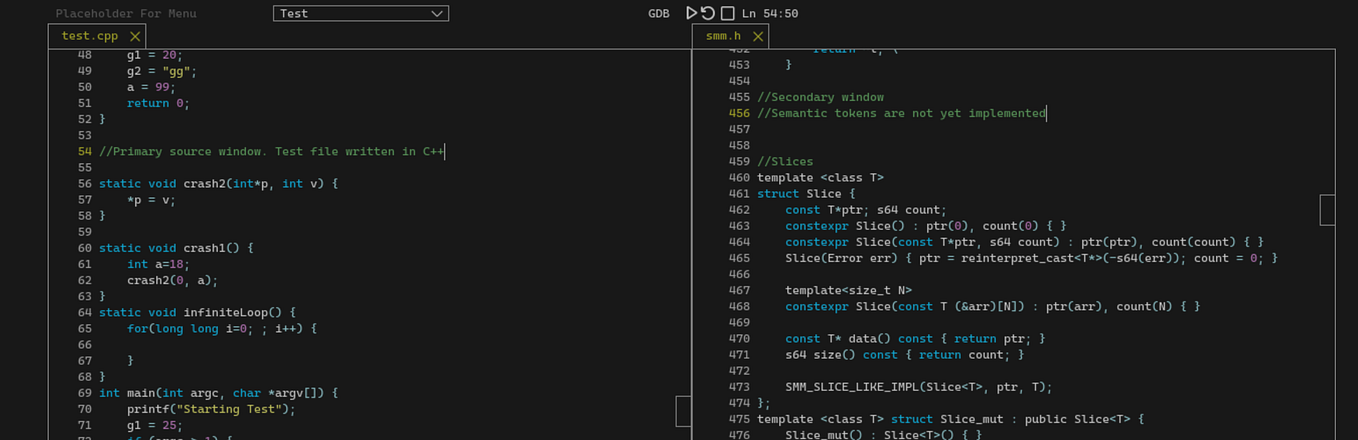Click the 'a = 99;' line
The height and width of the screenshot is (440, 1358).
(x=151, y=87)
